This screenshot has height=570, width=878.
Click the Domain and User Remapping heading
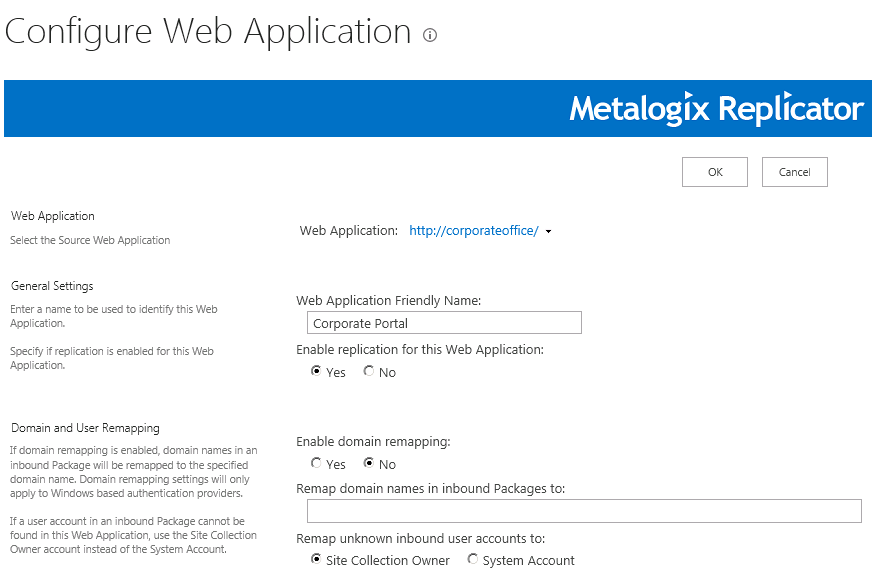pyautogui.click(x=85, y=428)
